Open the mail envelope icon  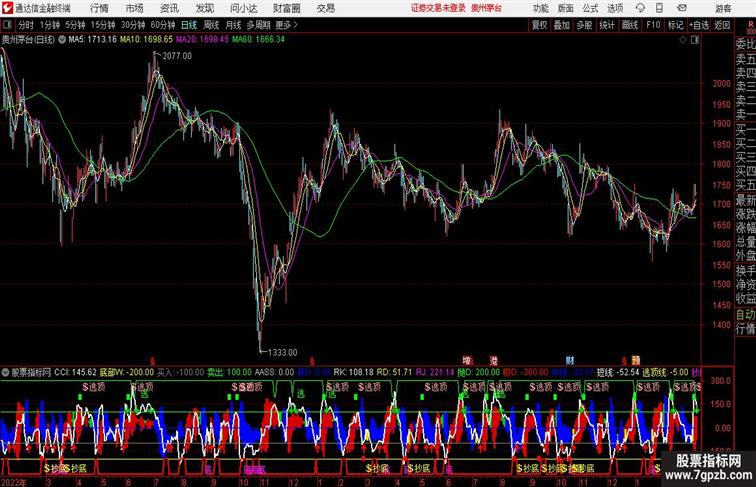tap(681, 8)
